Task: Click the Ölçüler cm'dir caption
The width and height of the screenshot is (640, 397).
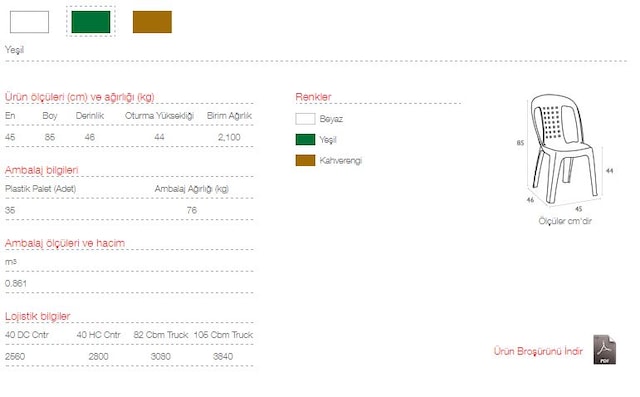Action: (x=565, y=221)
